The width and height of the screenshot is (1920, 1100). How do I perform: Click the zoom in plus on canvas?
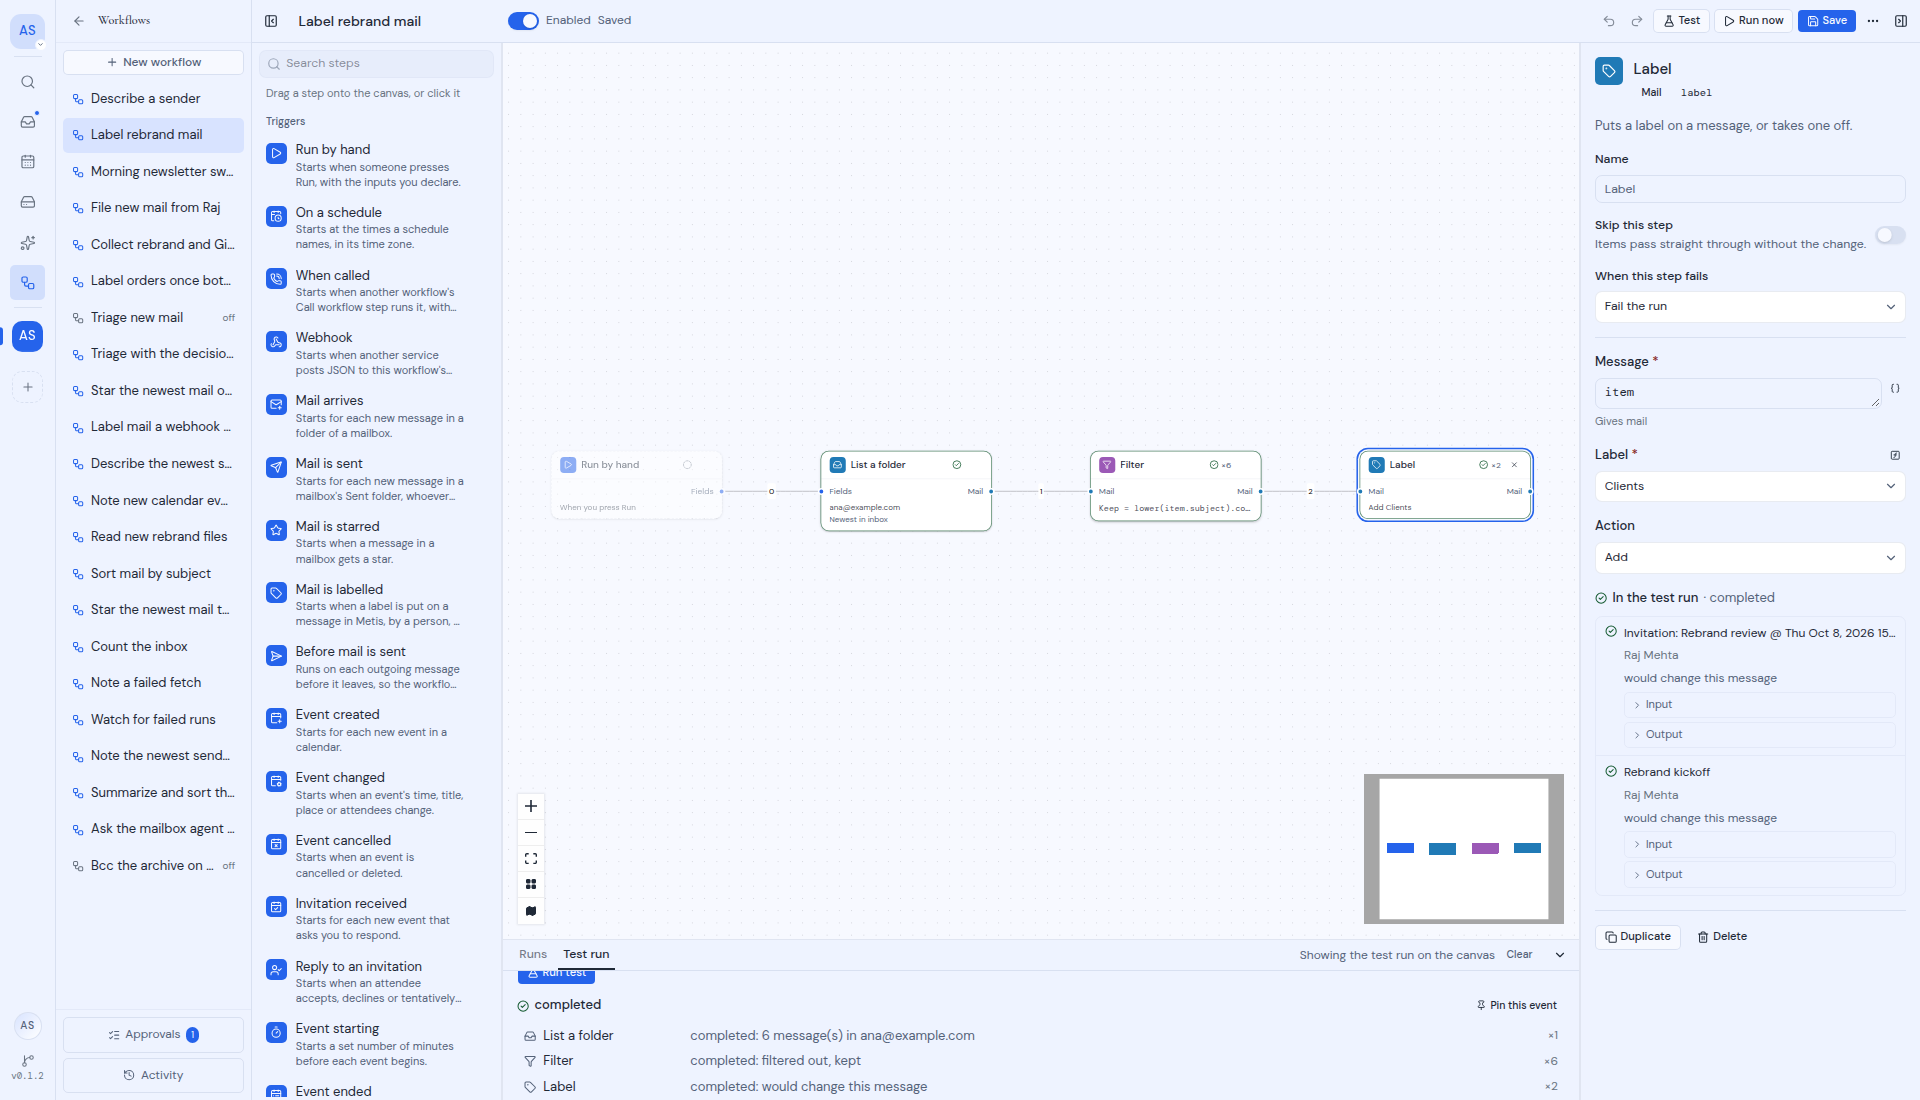(531, 806)
